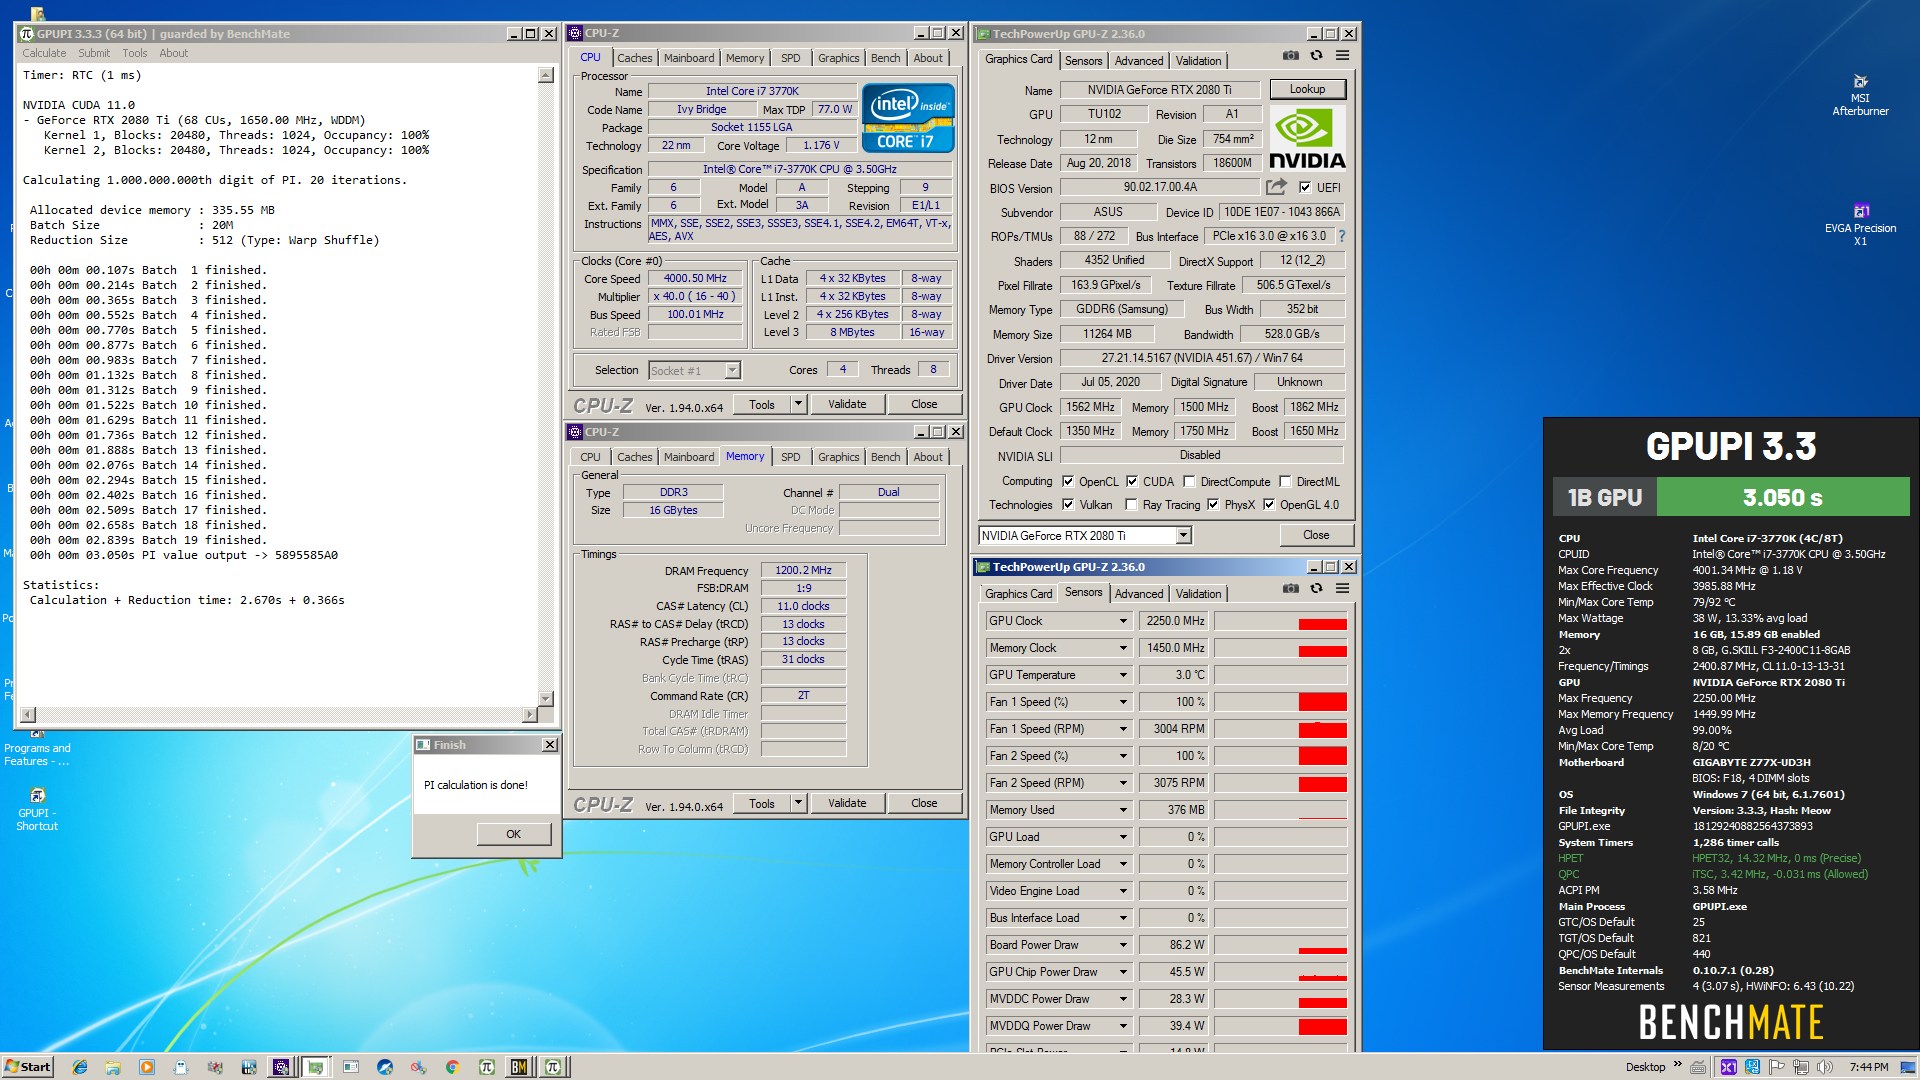The height and width of the screenshot is (1080, 1920).
Task: Toggle the Vulkan checkbox
Action: tap(1068, 505)
